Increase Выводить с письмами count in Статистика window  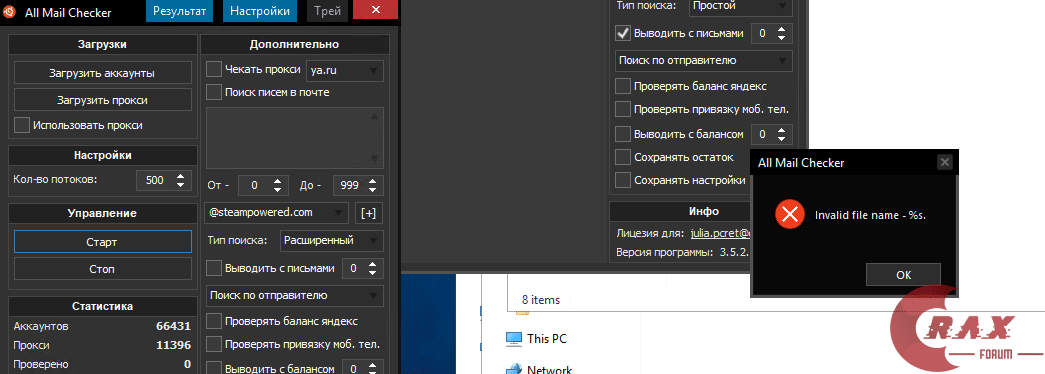tap(373, 264)
